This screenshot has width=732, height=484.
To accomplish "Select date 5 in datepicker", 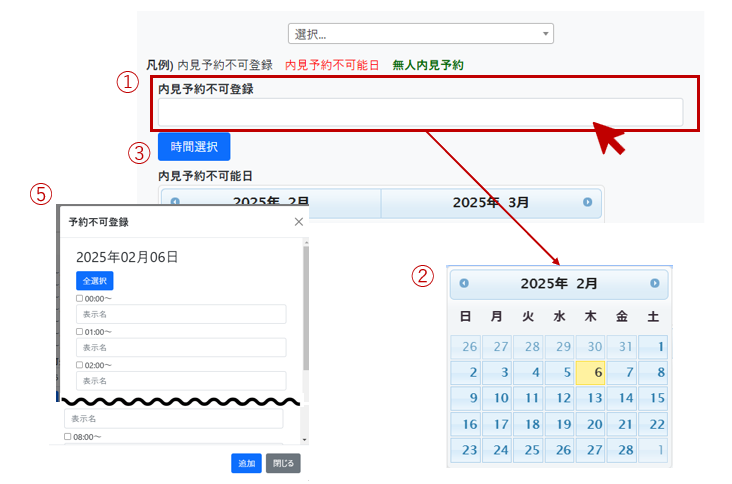I will pos(559,372).
